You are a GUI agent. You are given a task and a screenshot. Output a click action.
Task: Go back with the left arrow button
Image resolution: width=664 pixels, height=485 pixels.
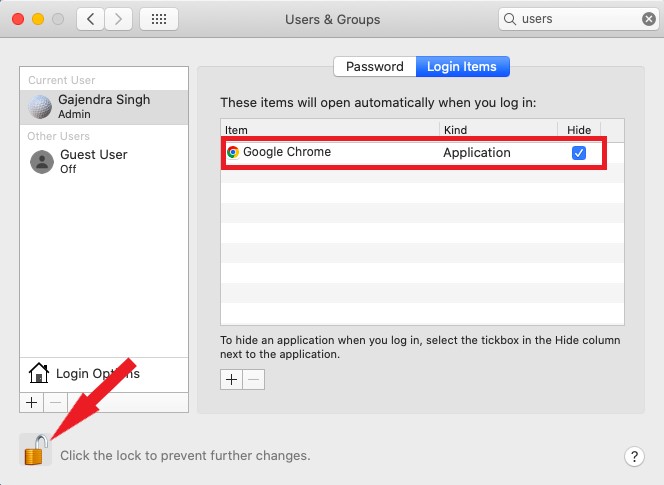[x=91, y=19]
